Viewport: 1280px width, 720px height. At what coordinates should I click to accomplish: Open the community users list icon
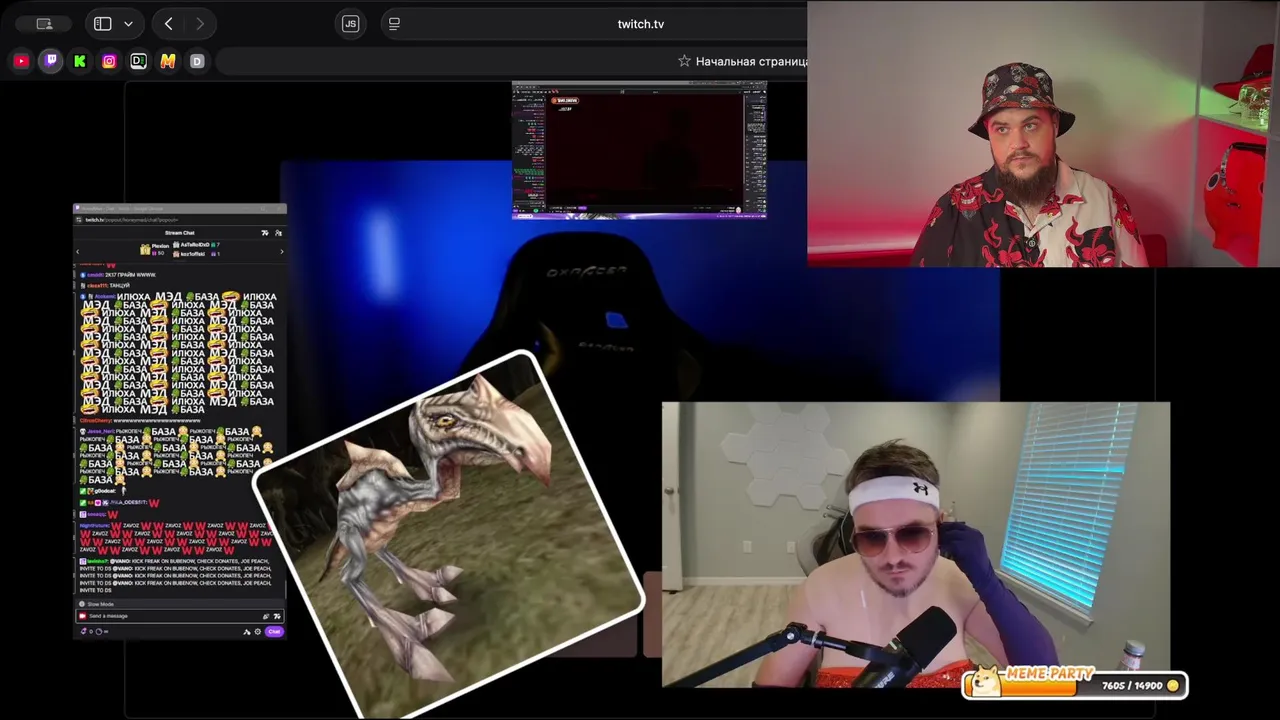(278, 233)
